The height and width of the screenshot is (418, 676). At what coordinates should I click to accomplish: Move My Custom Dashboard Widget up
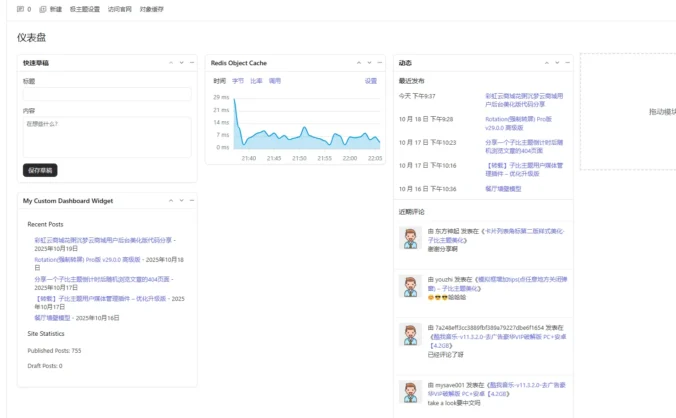point(171,201)
